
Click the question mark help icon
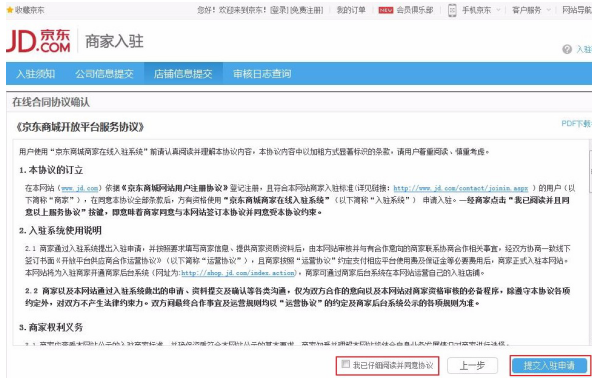[567, 49]
